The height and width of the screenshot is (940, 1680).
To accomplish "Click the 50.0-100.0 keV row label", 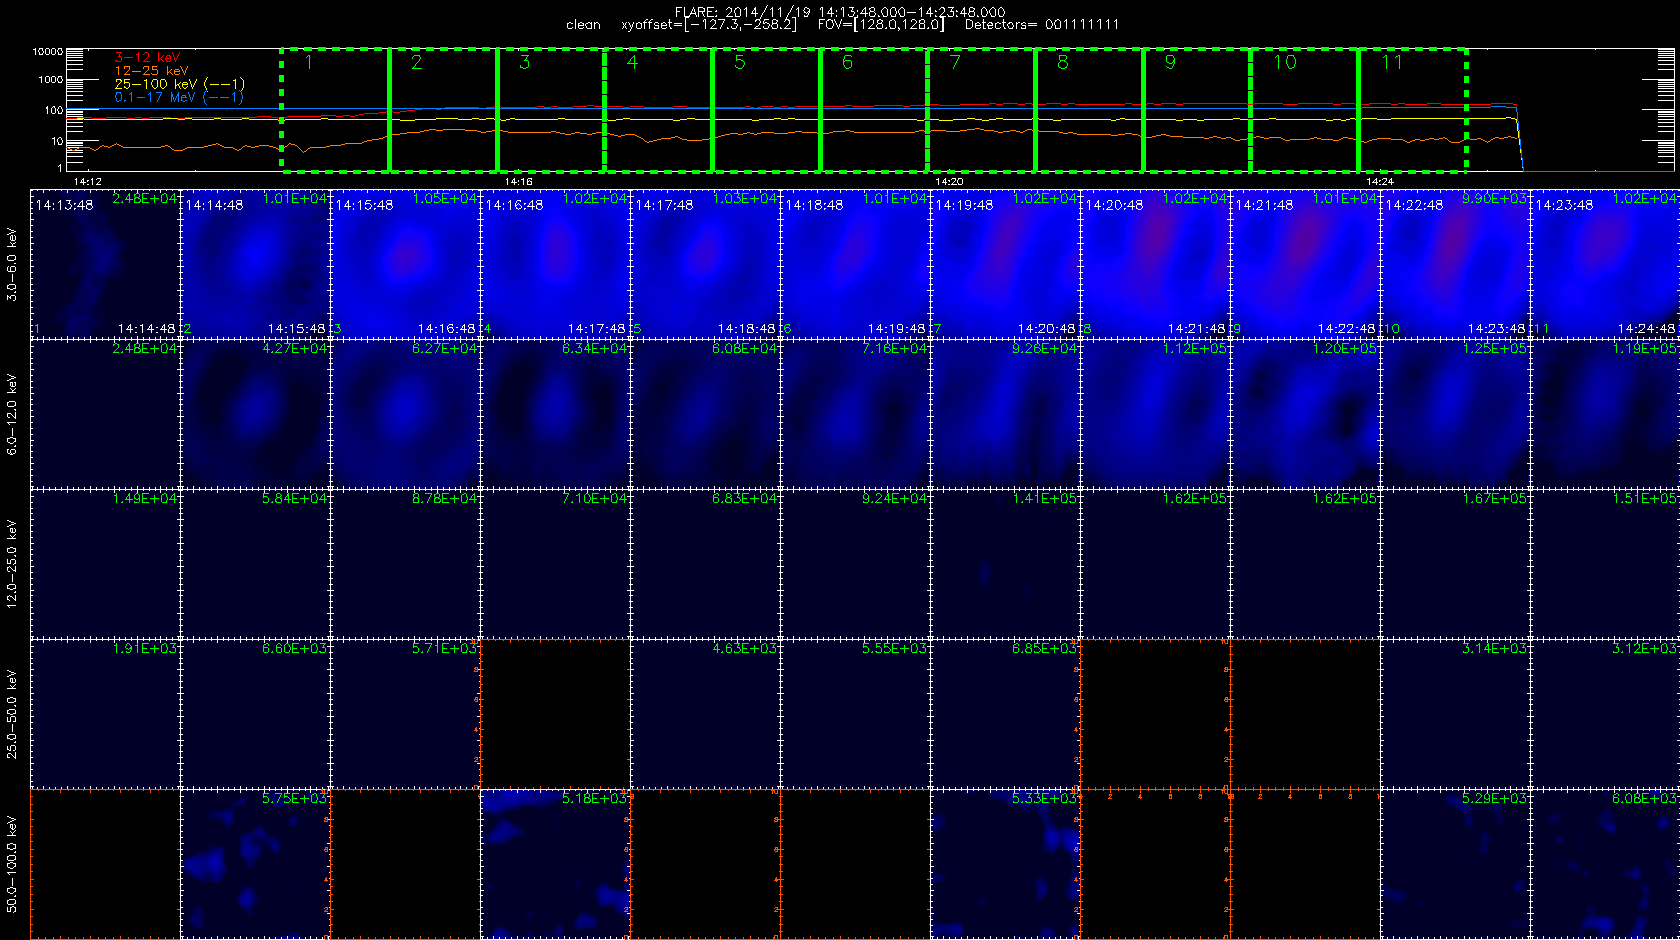I will (x=12, y=864).
